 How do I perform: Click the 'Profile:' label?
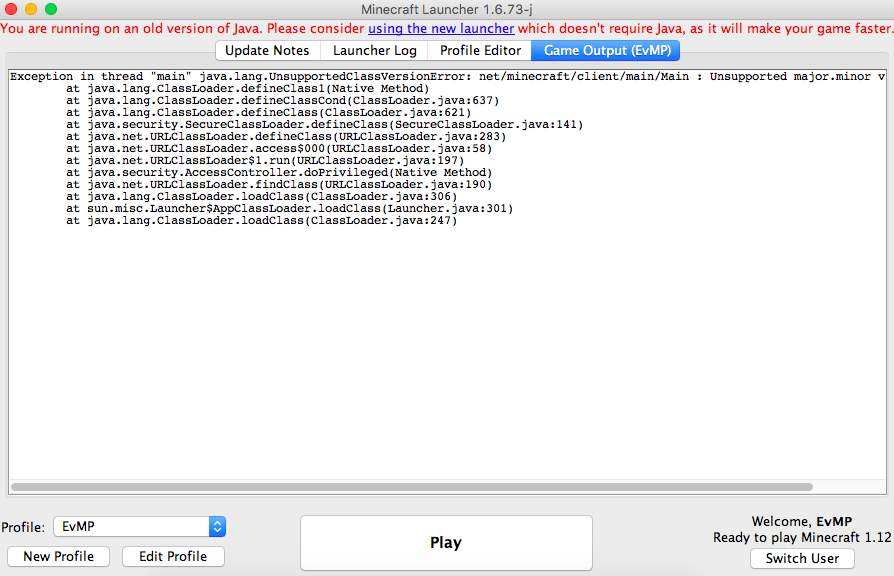click(x=23, y=527)
